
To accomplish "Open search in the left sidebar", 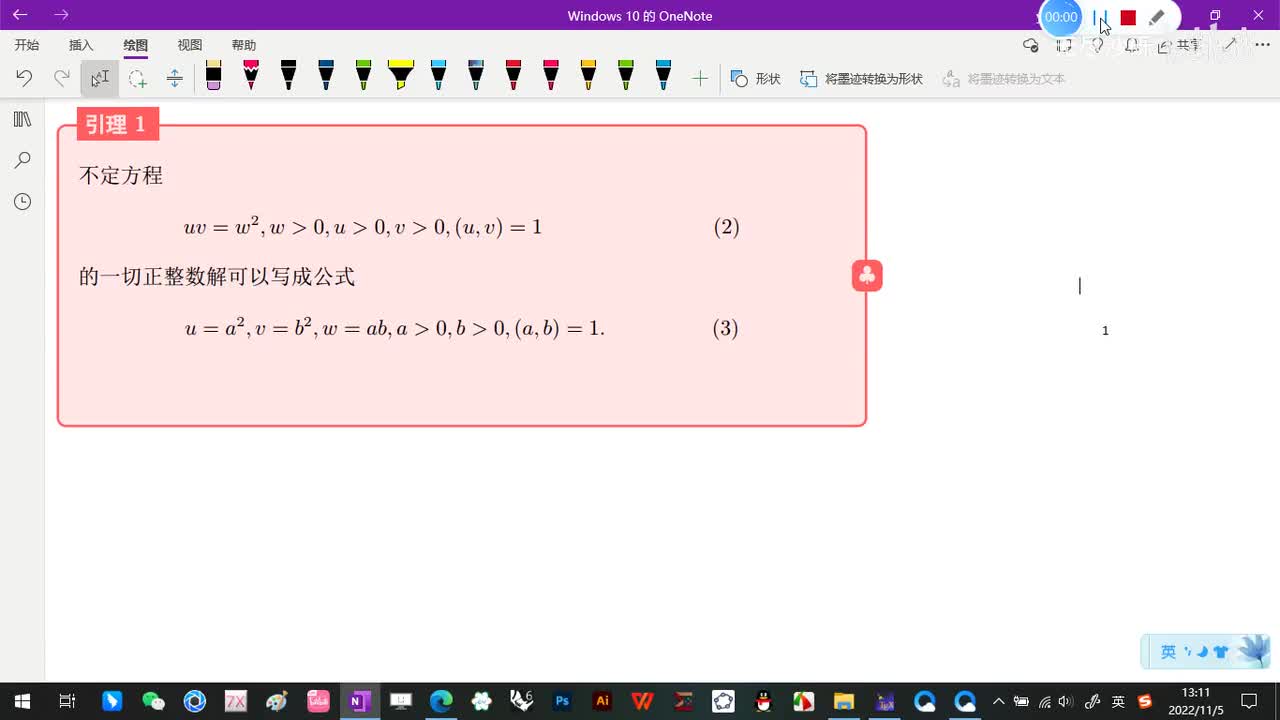I will coord(22,160).
